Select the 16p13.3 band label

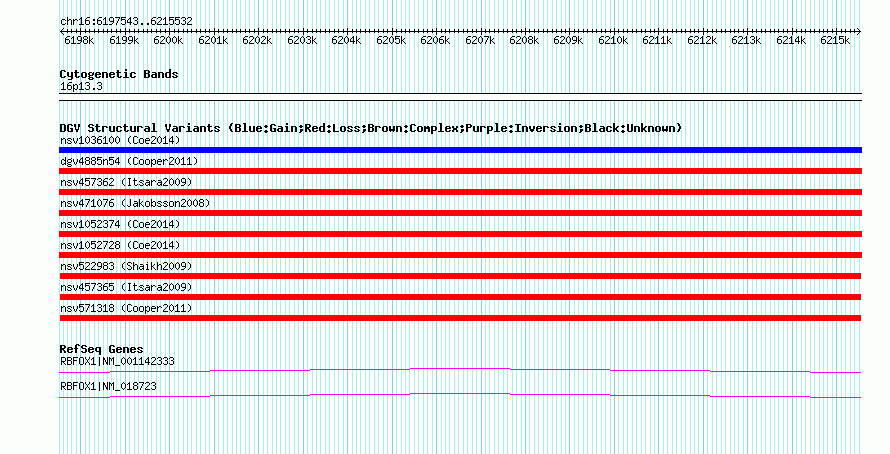pos(81,87)
